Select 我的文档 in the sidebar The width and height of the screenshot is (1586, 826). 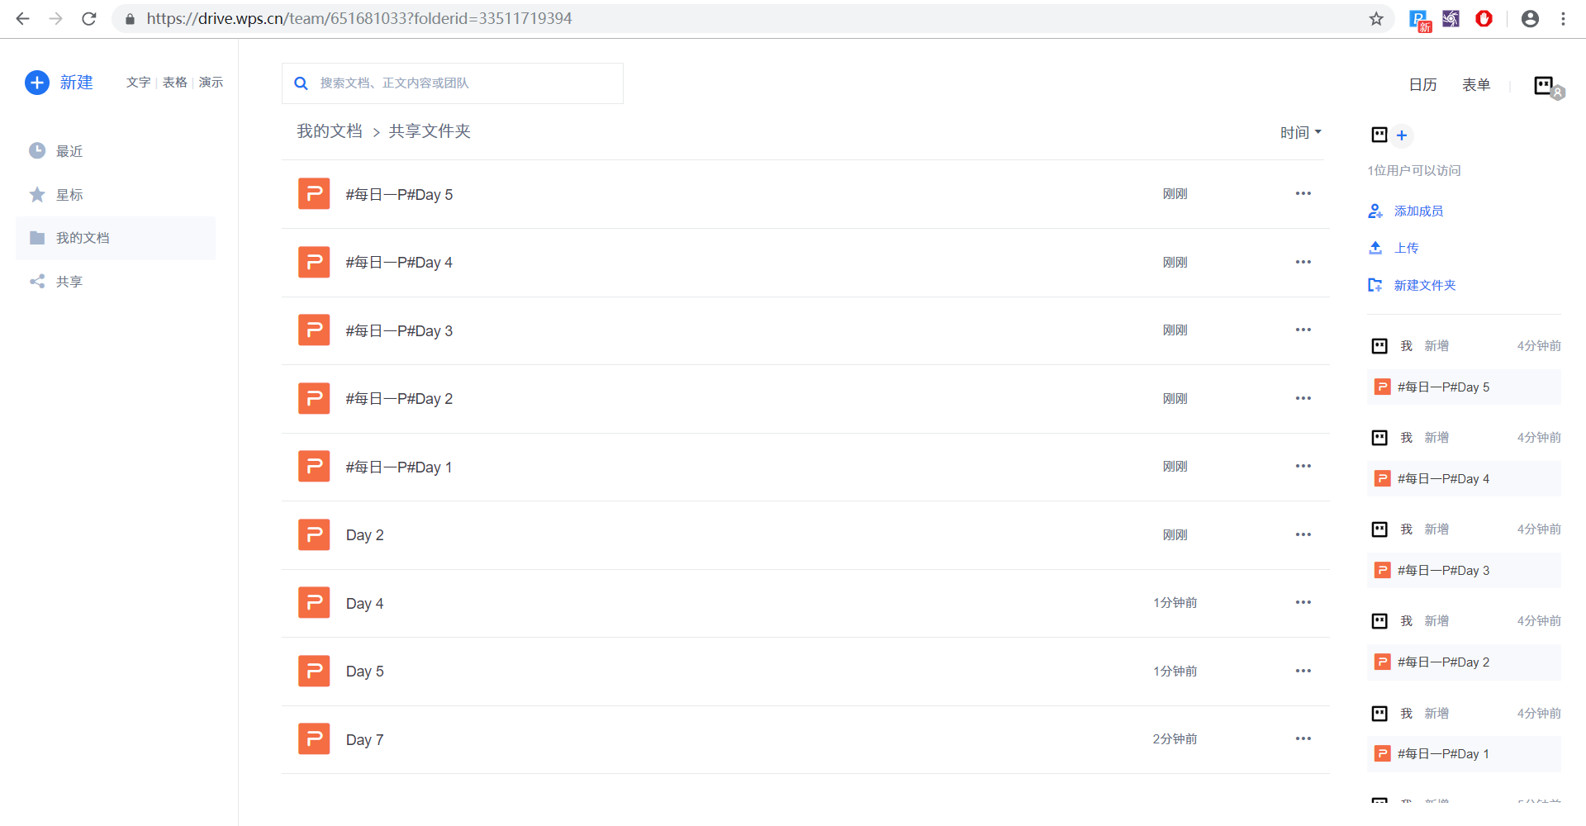pyautogui.click(x=83, y=238)
